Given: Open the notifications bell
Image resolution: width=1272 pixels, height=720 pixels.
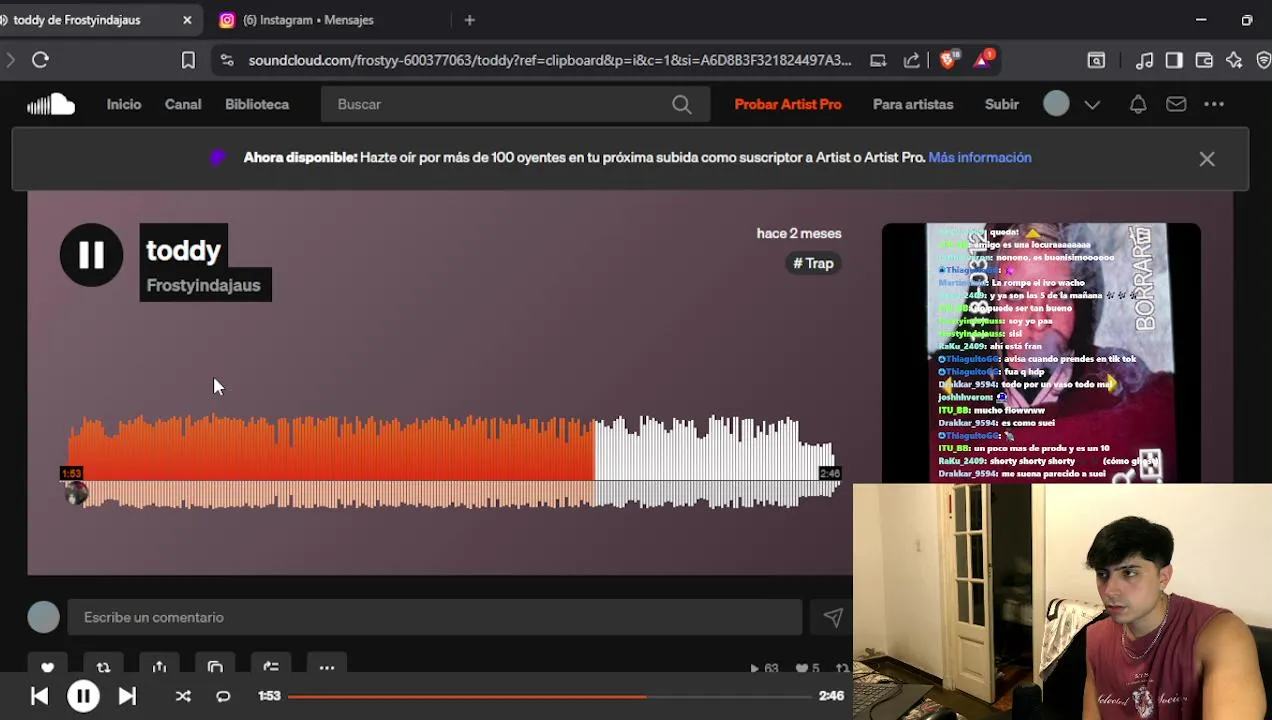Looking at the screenshot, I should click(1138, 104).
